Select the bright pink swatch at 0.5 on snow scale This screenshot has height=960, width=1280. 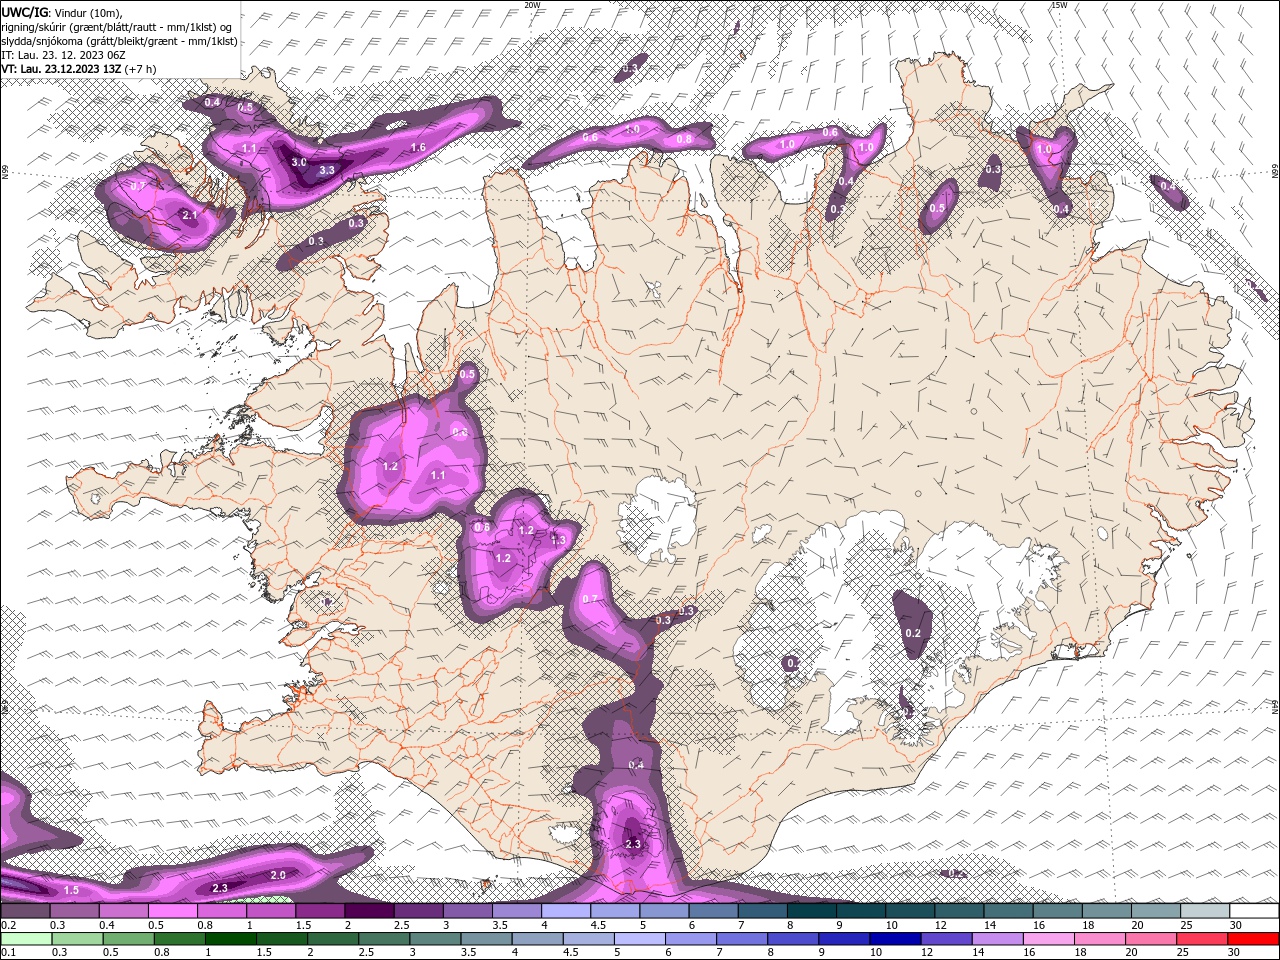[172, 910]
